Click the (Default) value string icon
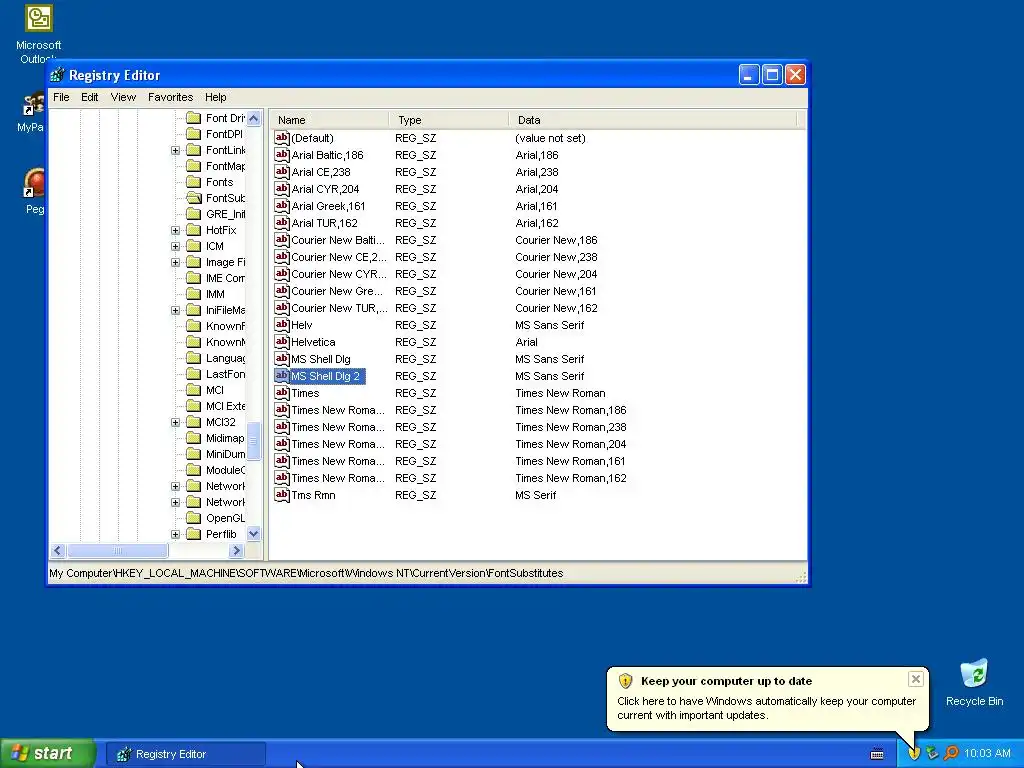The height and width of the screenshot is (768, 1024). coord(281,138)
